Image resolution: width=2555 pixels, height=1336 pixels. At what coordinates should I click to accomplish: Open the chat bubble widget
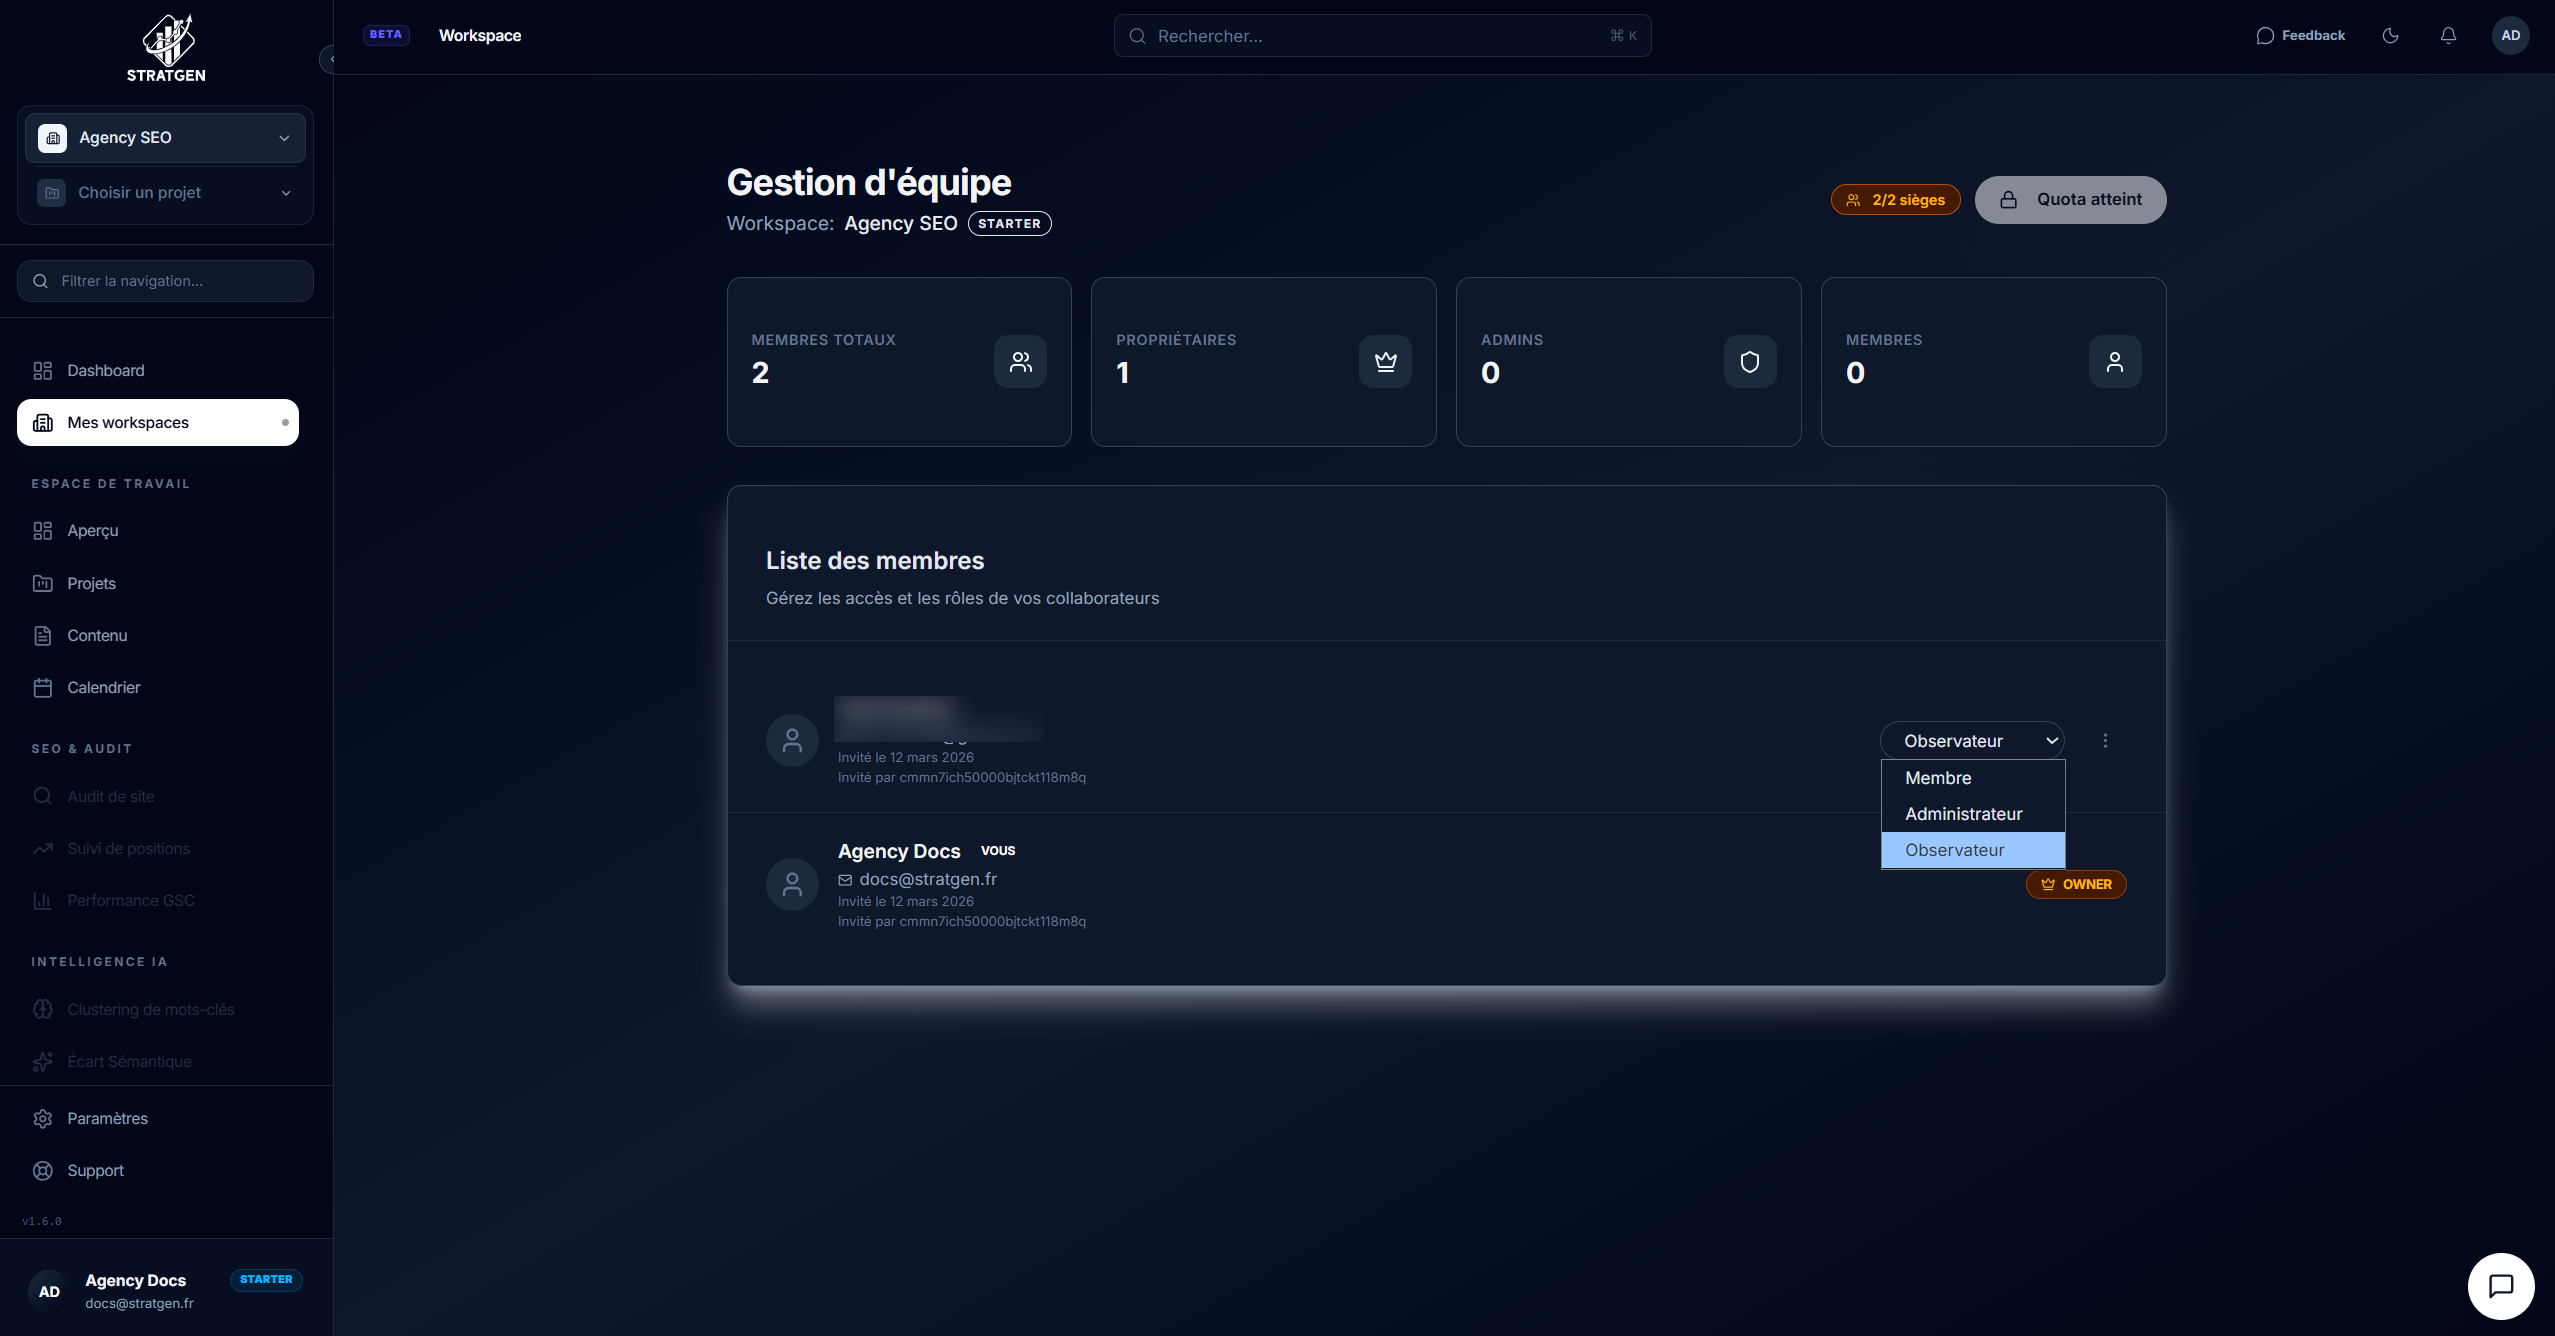point(2500,1286)
